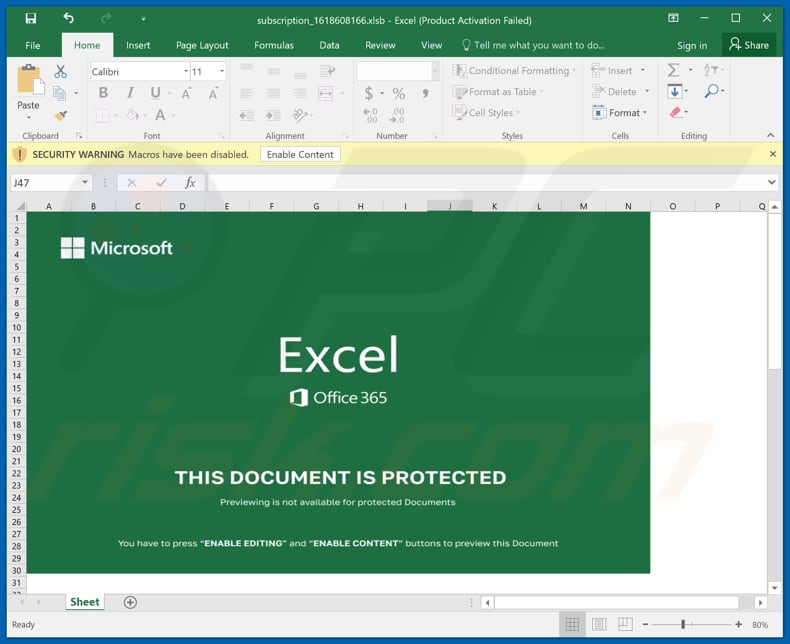The width and height of the screenshot is (790, 644).
Task: Decrease font size button
Action: [213, 93]
